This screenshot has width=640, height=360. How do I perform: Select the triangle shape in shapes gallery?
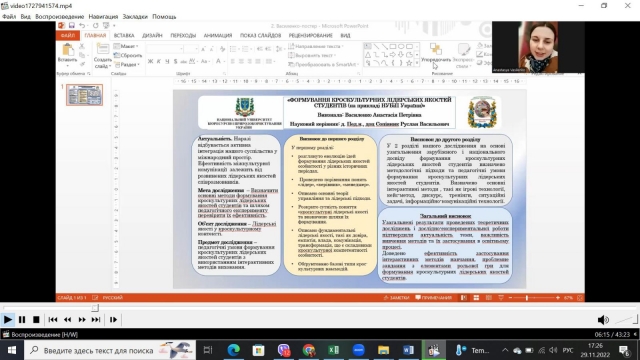368,55
